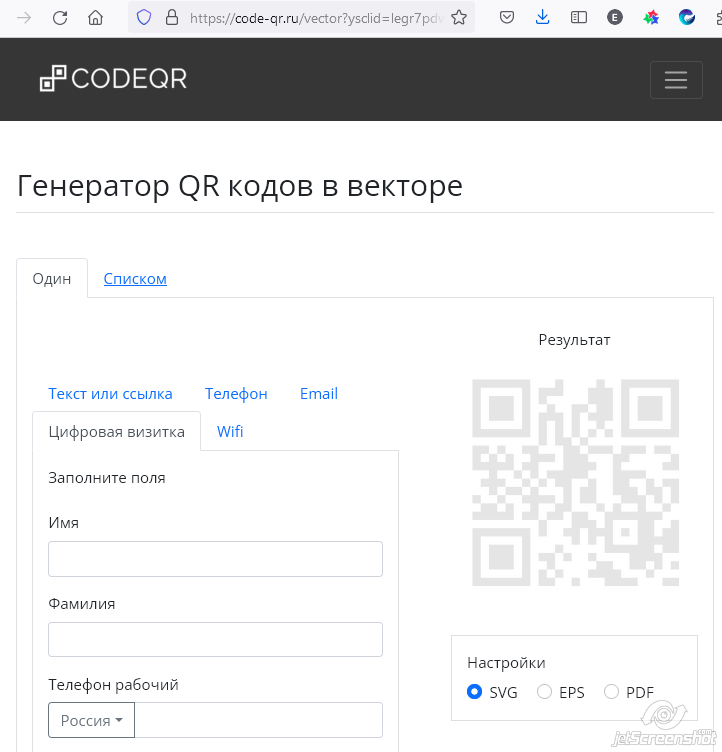Image resolution: width=722 pixels, height=752 pixels.
Task: Click the Настройки label
Action: (506, 663)
